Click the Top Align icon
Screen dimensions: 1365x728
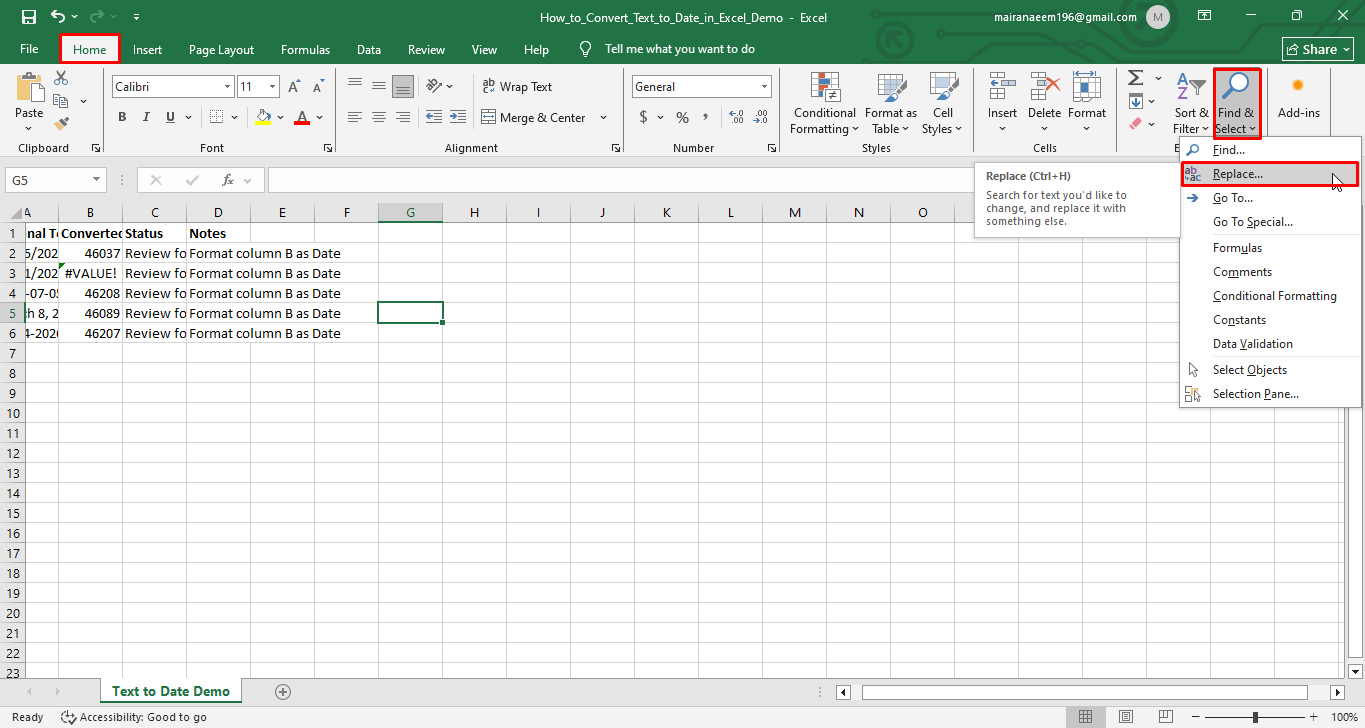click(x=355, y=86)
